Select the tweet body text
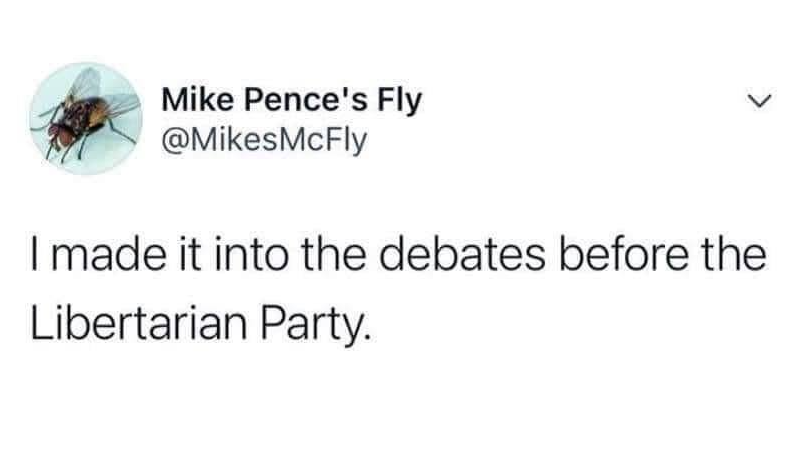 398,289
